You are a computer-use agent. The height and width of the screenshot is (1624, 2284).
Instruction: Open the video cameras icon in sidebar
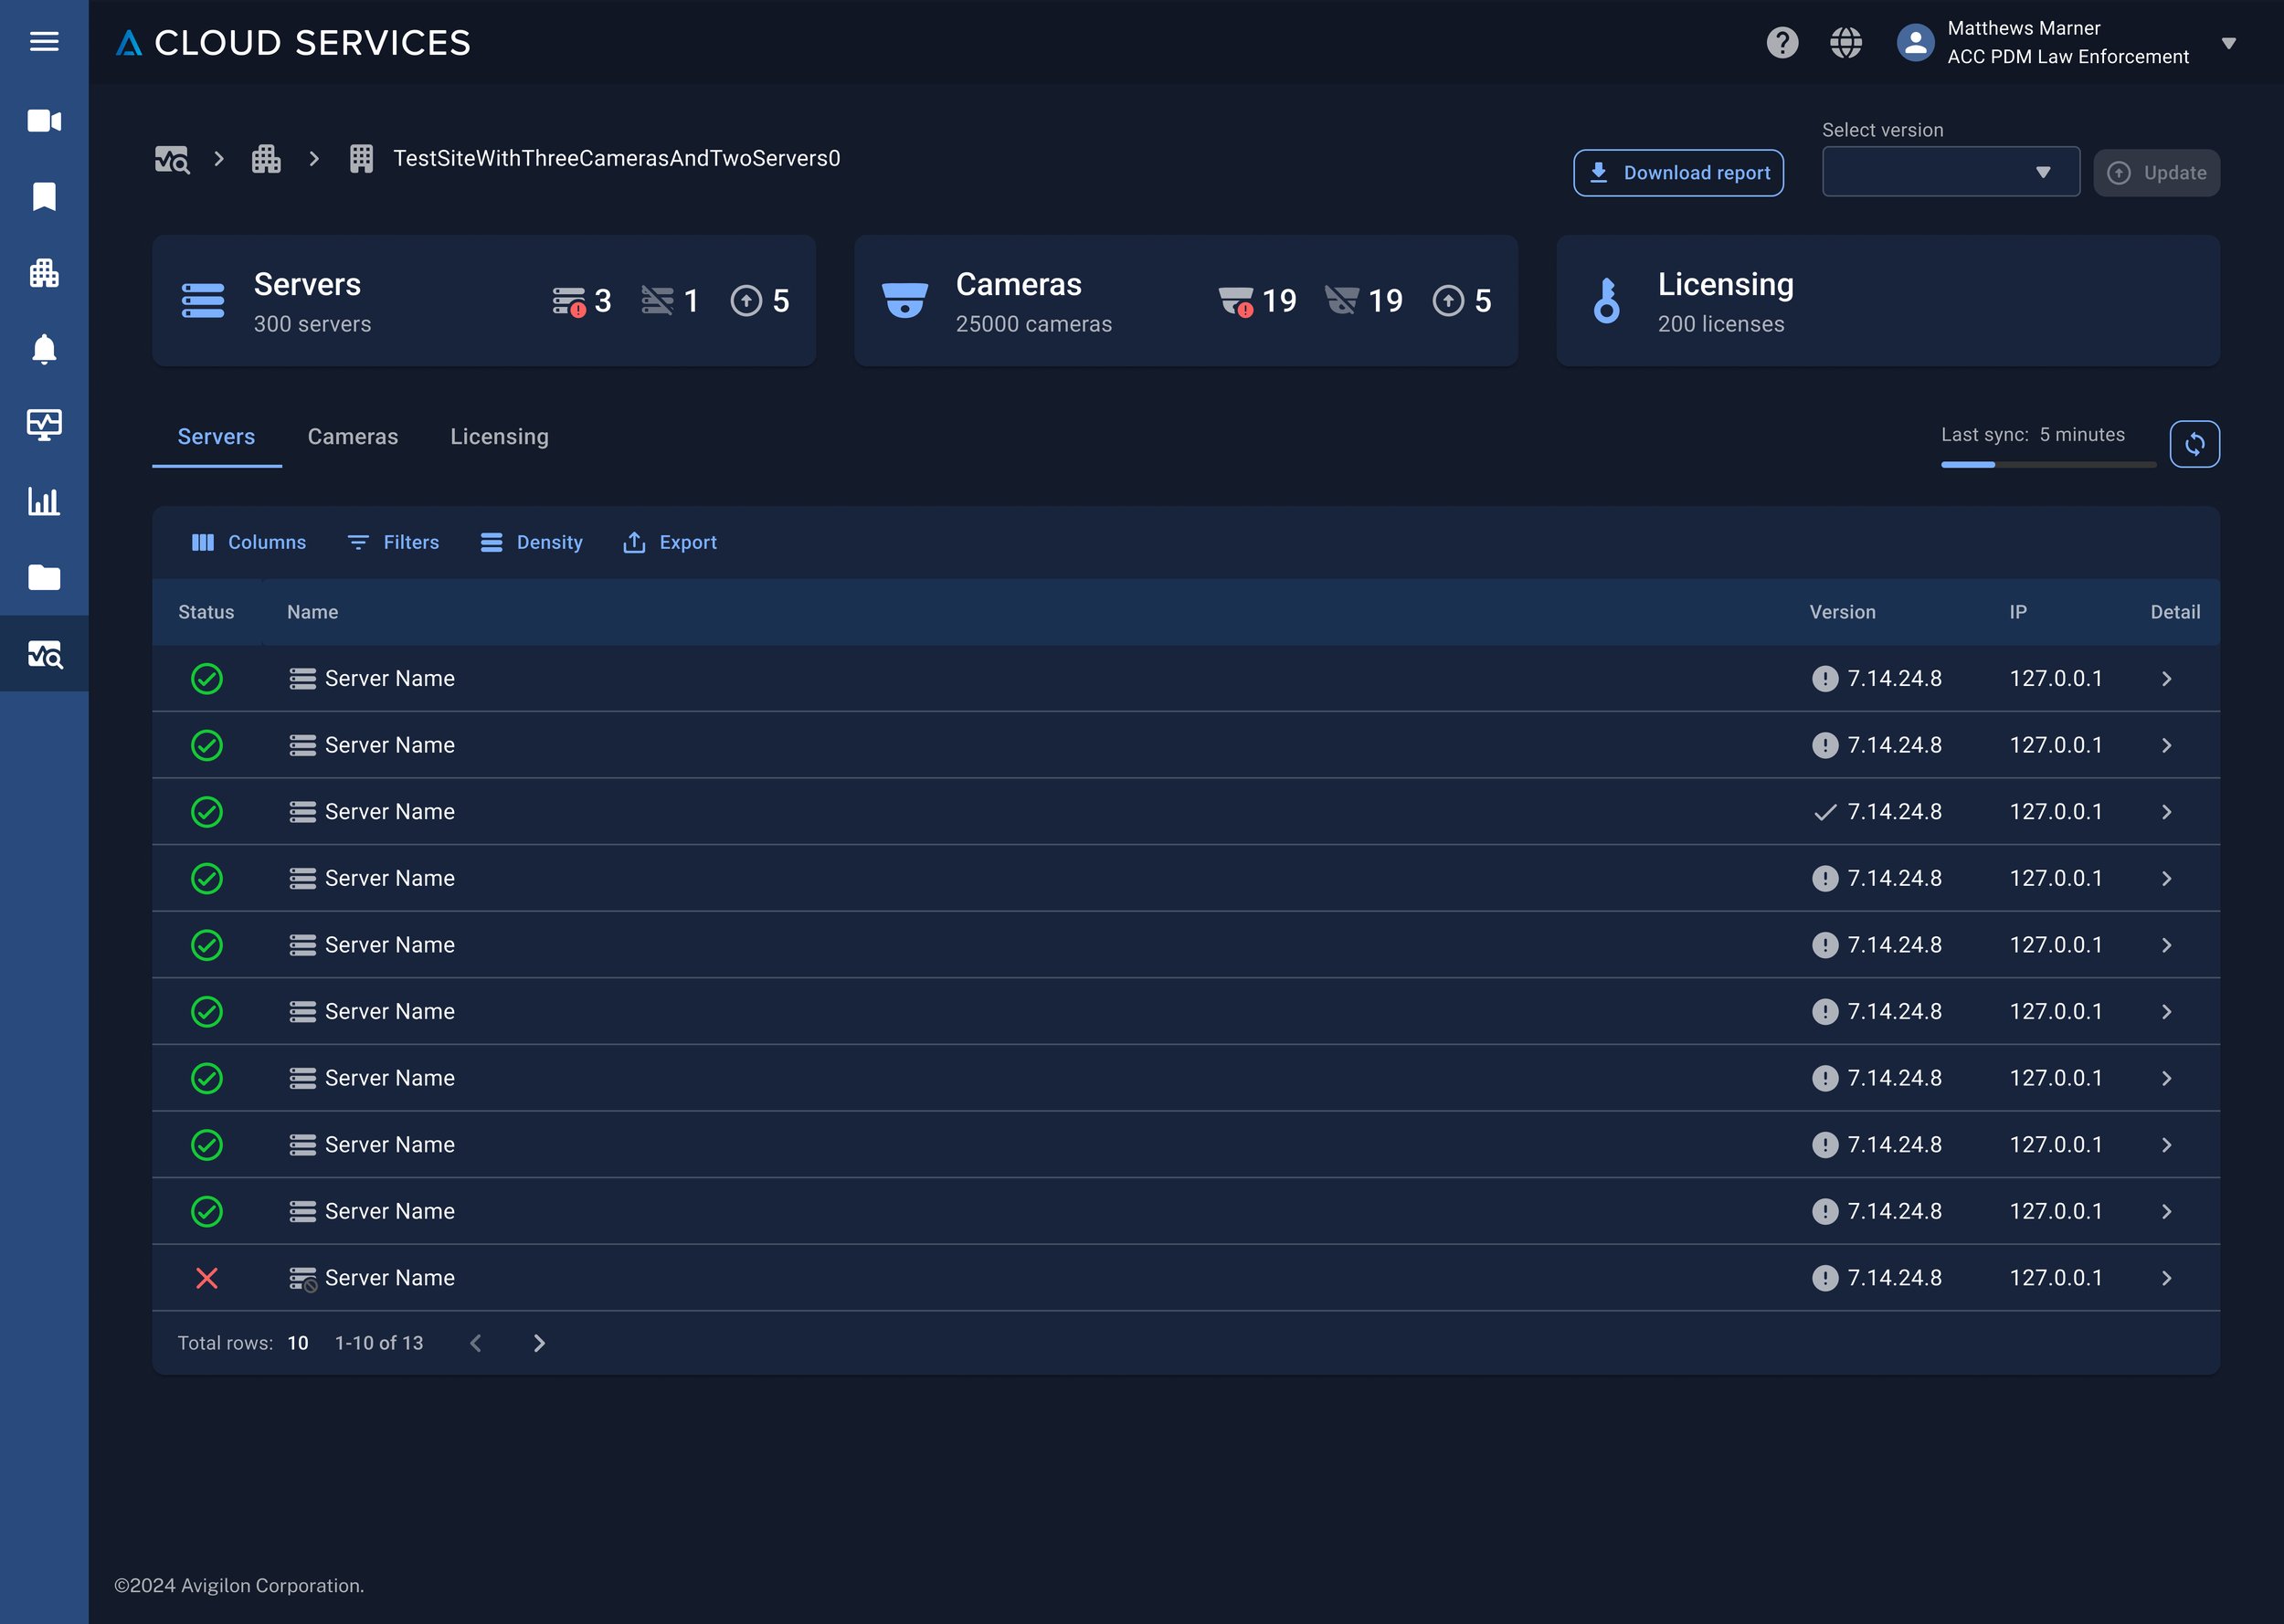pos(44,120)
